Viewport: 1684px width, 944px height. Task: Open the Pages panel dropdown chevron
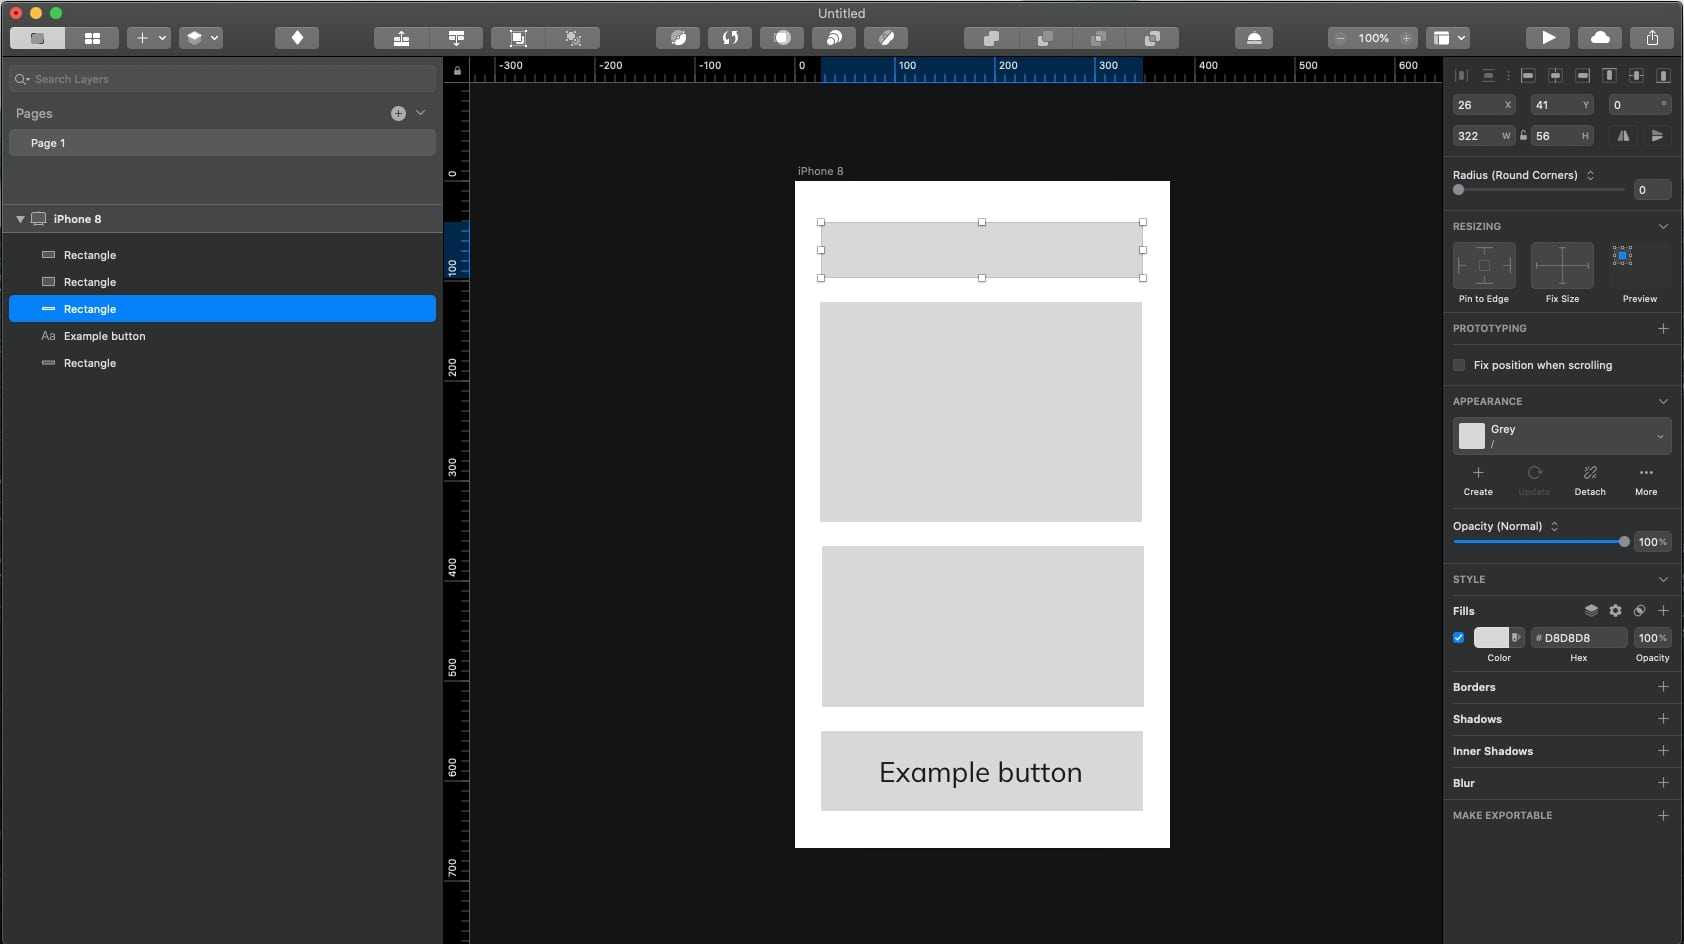click(x=421, y=113)
